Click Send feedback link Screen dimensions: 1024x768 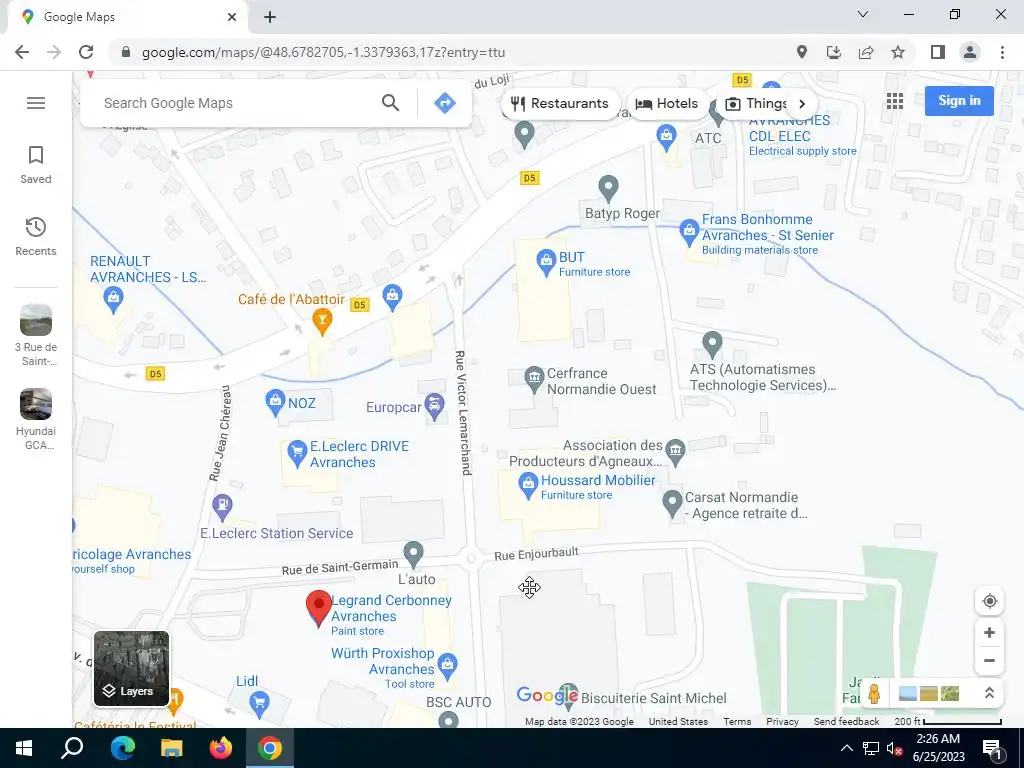click(846, 721)
